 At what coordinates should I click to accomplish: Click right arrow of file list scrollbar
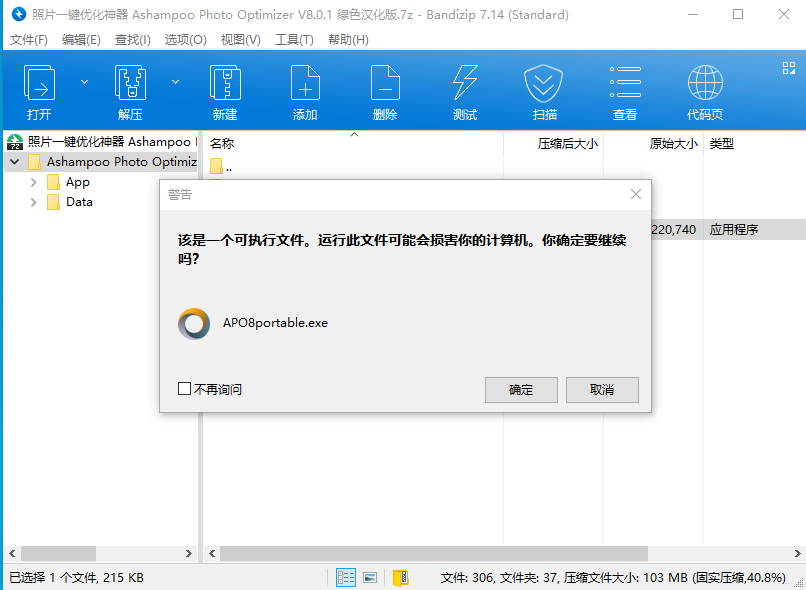(797, 554)
